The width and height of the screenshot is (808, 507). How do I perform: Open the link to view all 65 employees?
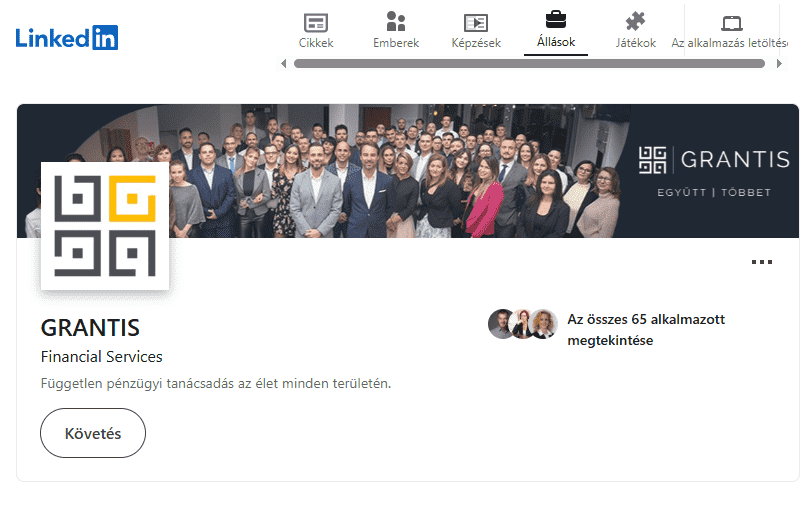(x=645, y=330)
